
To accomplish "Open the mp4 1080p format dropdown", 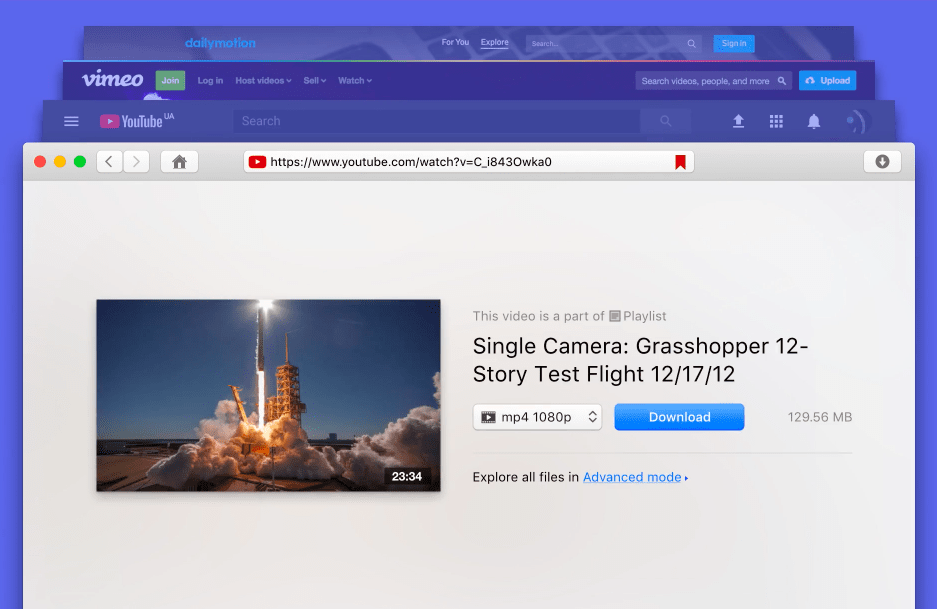I will point(538,417).
